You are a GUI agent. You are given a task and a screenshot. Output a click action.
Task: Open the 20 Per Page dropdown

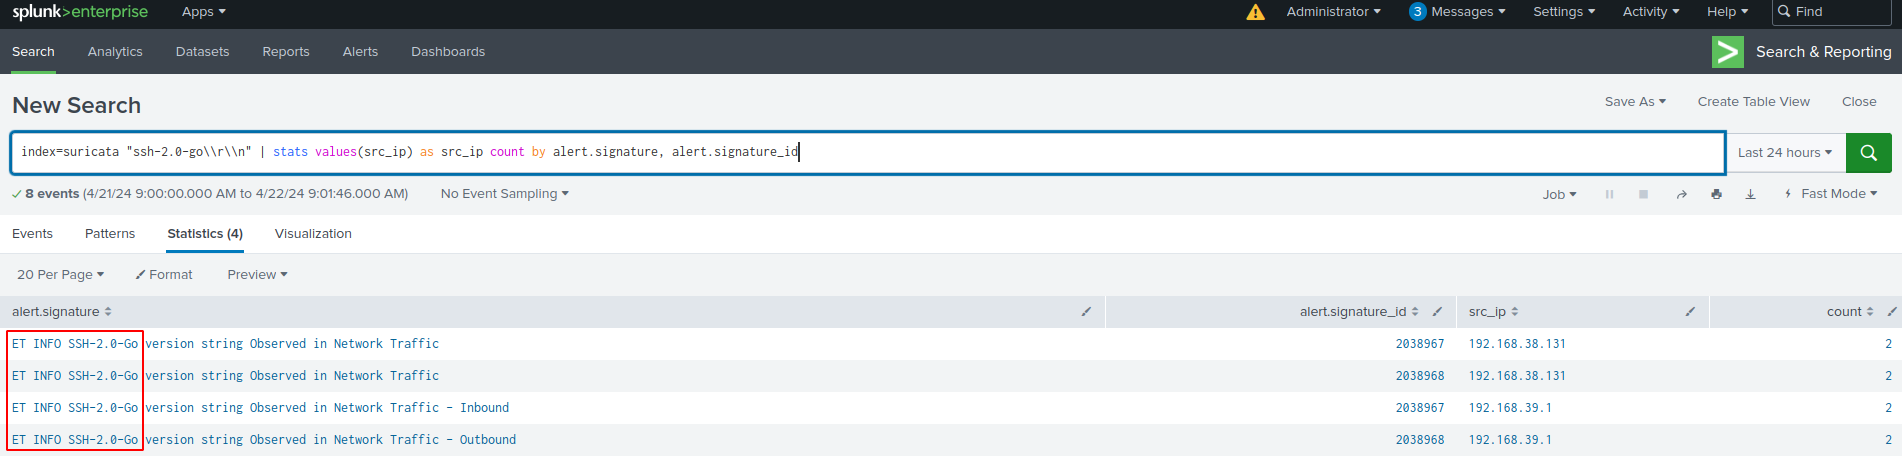(x=60, y=275)
